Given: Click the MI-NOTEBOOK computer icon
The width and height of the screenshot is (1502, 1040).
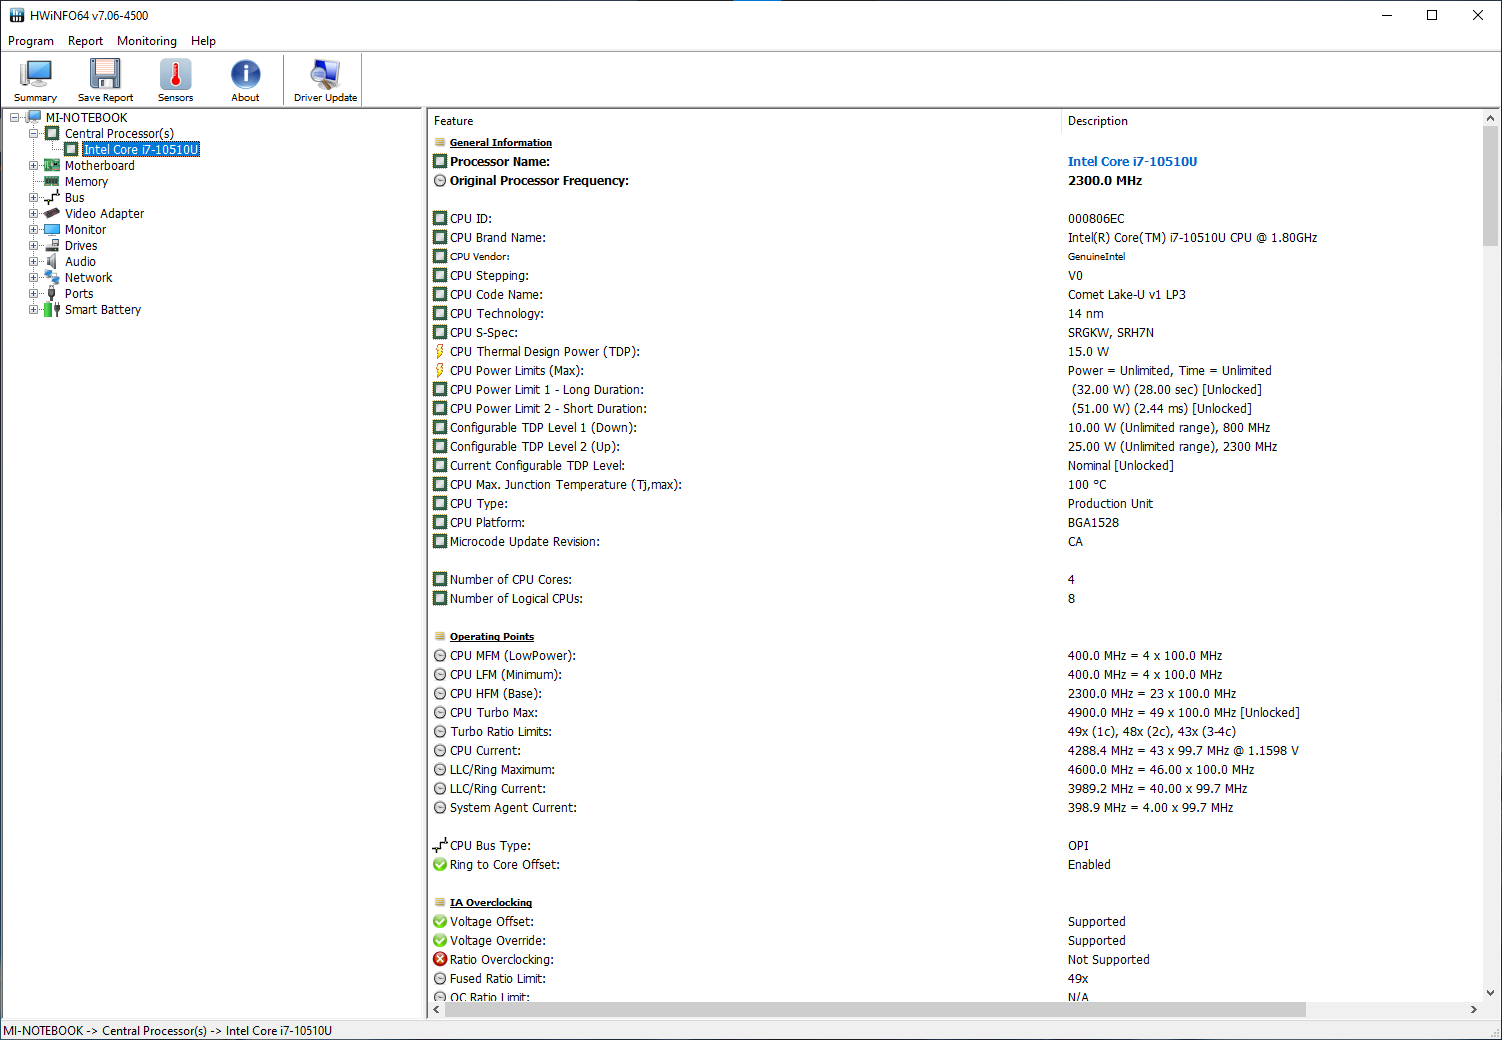Looking at the screenshot, I should pyautogui.click(x=33, y=117).
